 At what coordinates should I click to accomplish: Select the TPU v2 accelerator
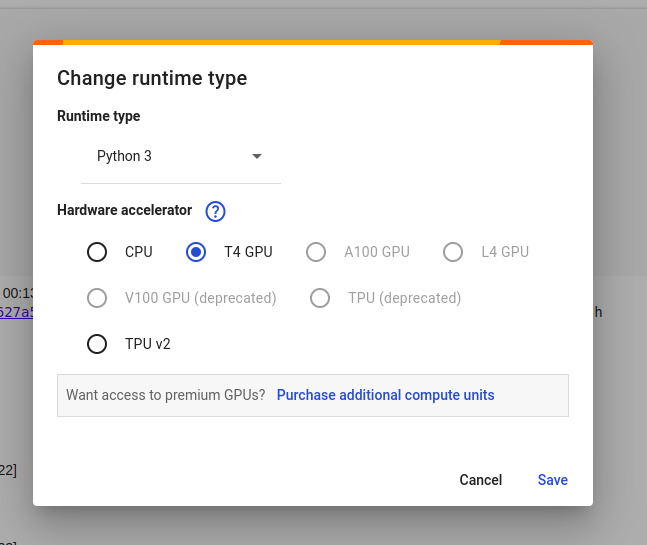pos(97,344)
